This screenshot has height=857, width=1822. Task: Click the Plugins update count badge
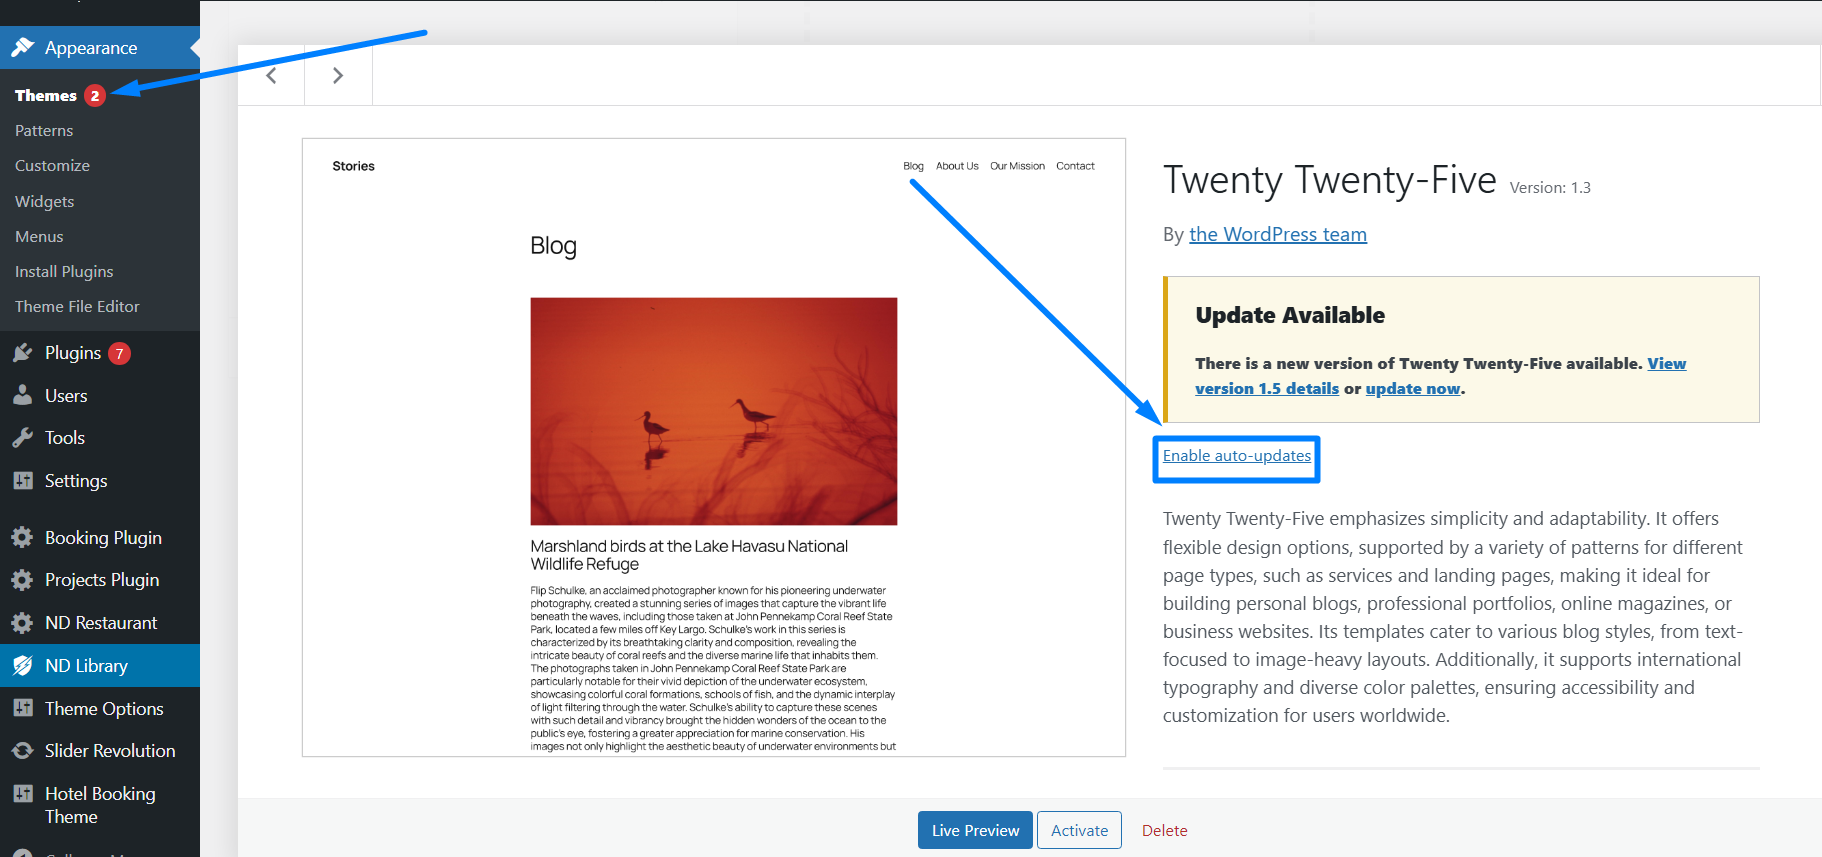(x=119, y=353)
